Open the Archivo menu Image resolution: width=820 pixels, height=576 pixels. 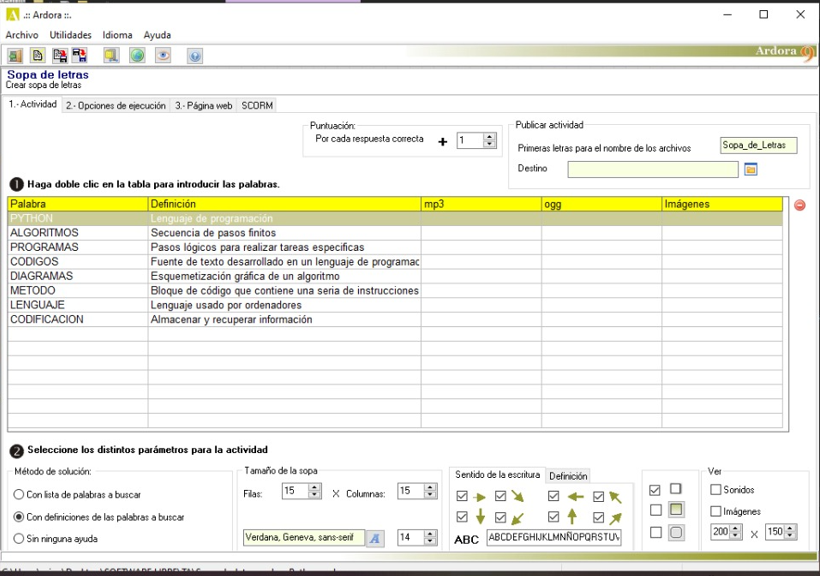click(x=22, y=35)
